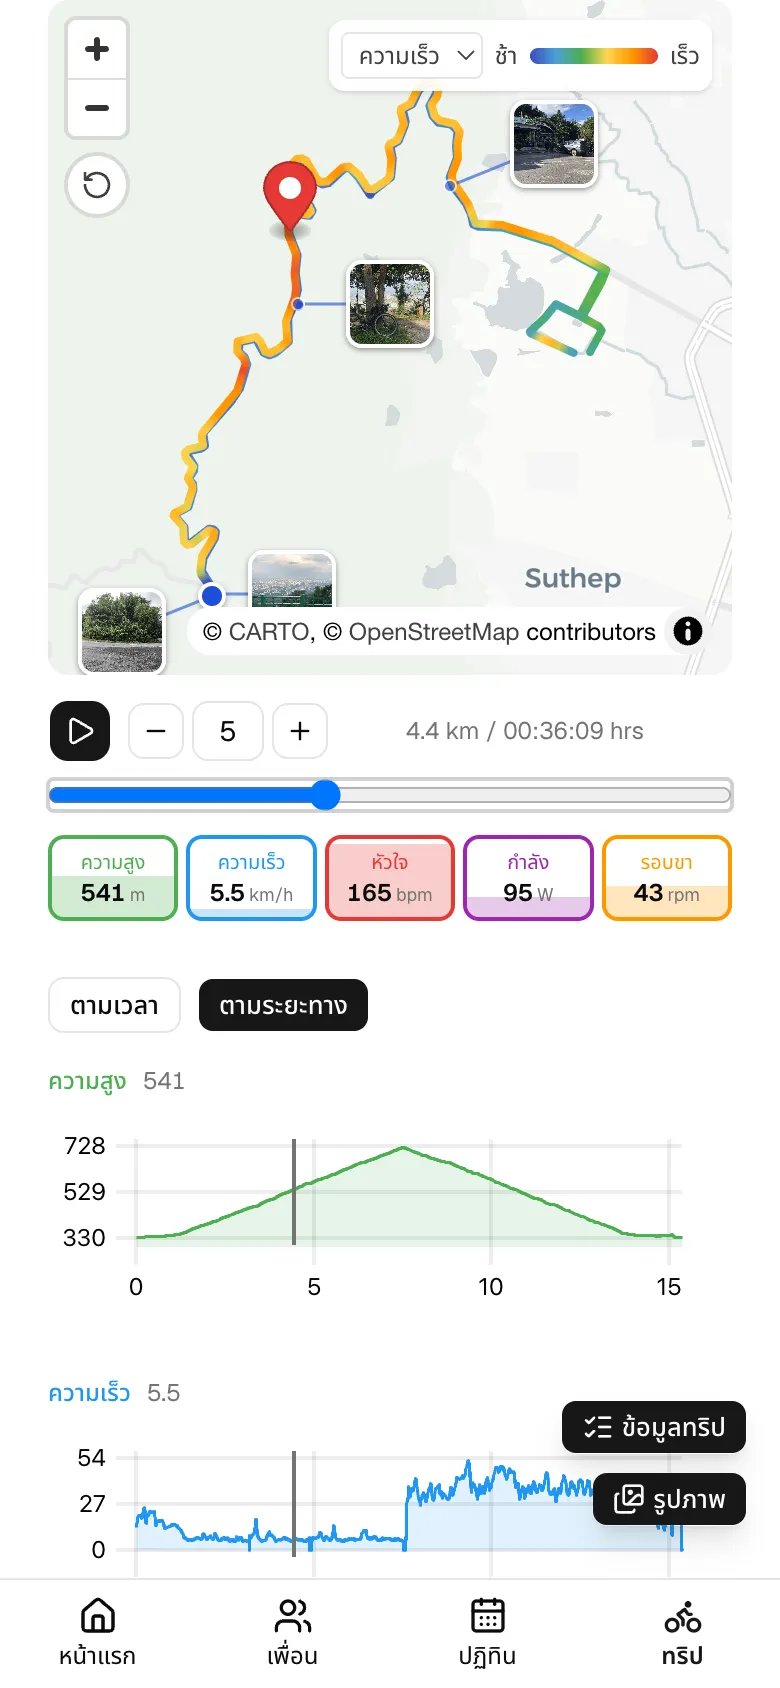Increase playback speed with plus button
This screenshot has width=780, height=1688.
[300, 731]
